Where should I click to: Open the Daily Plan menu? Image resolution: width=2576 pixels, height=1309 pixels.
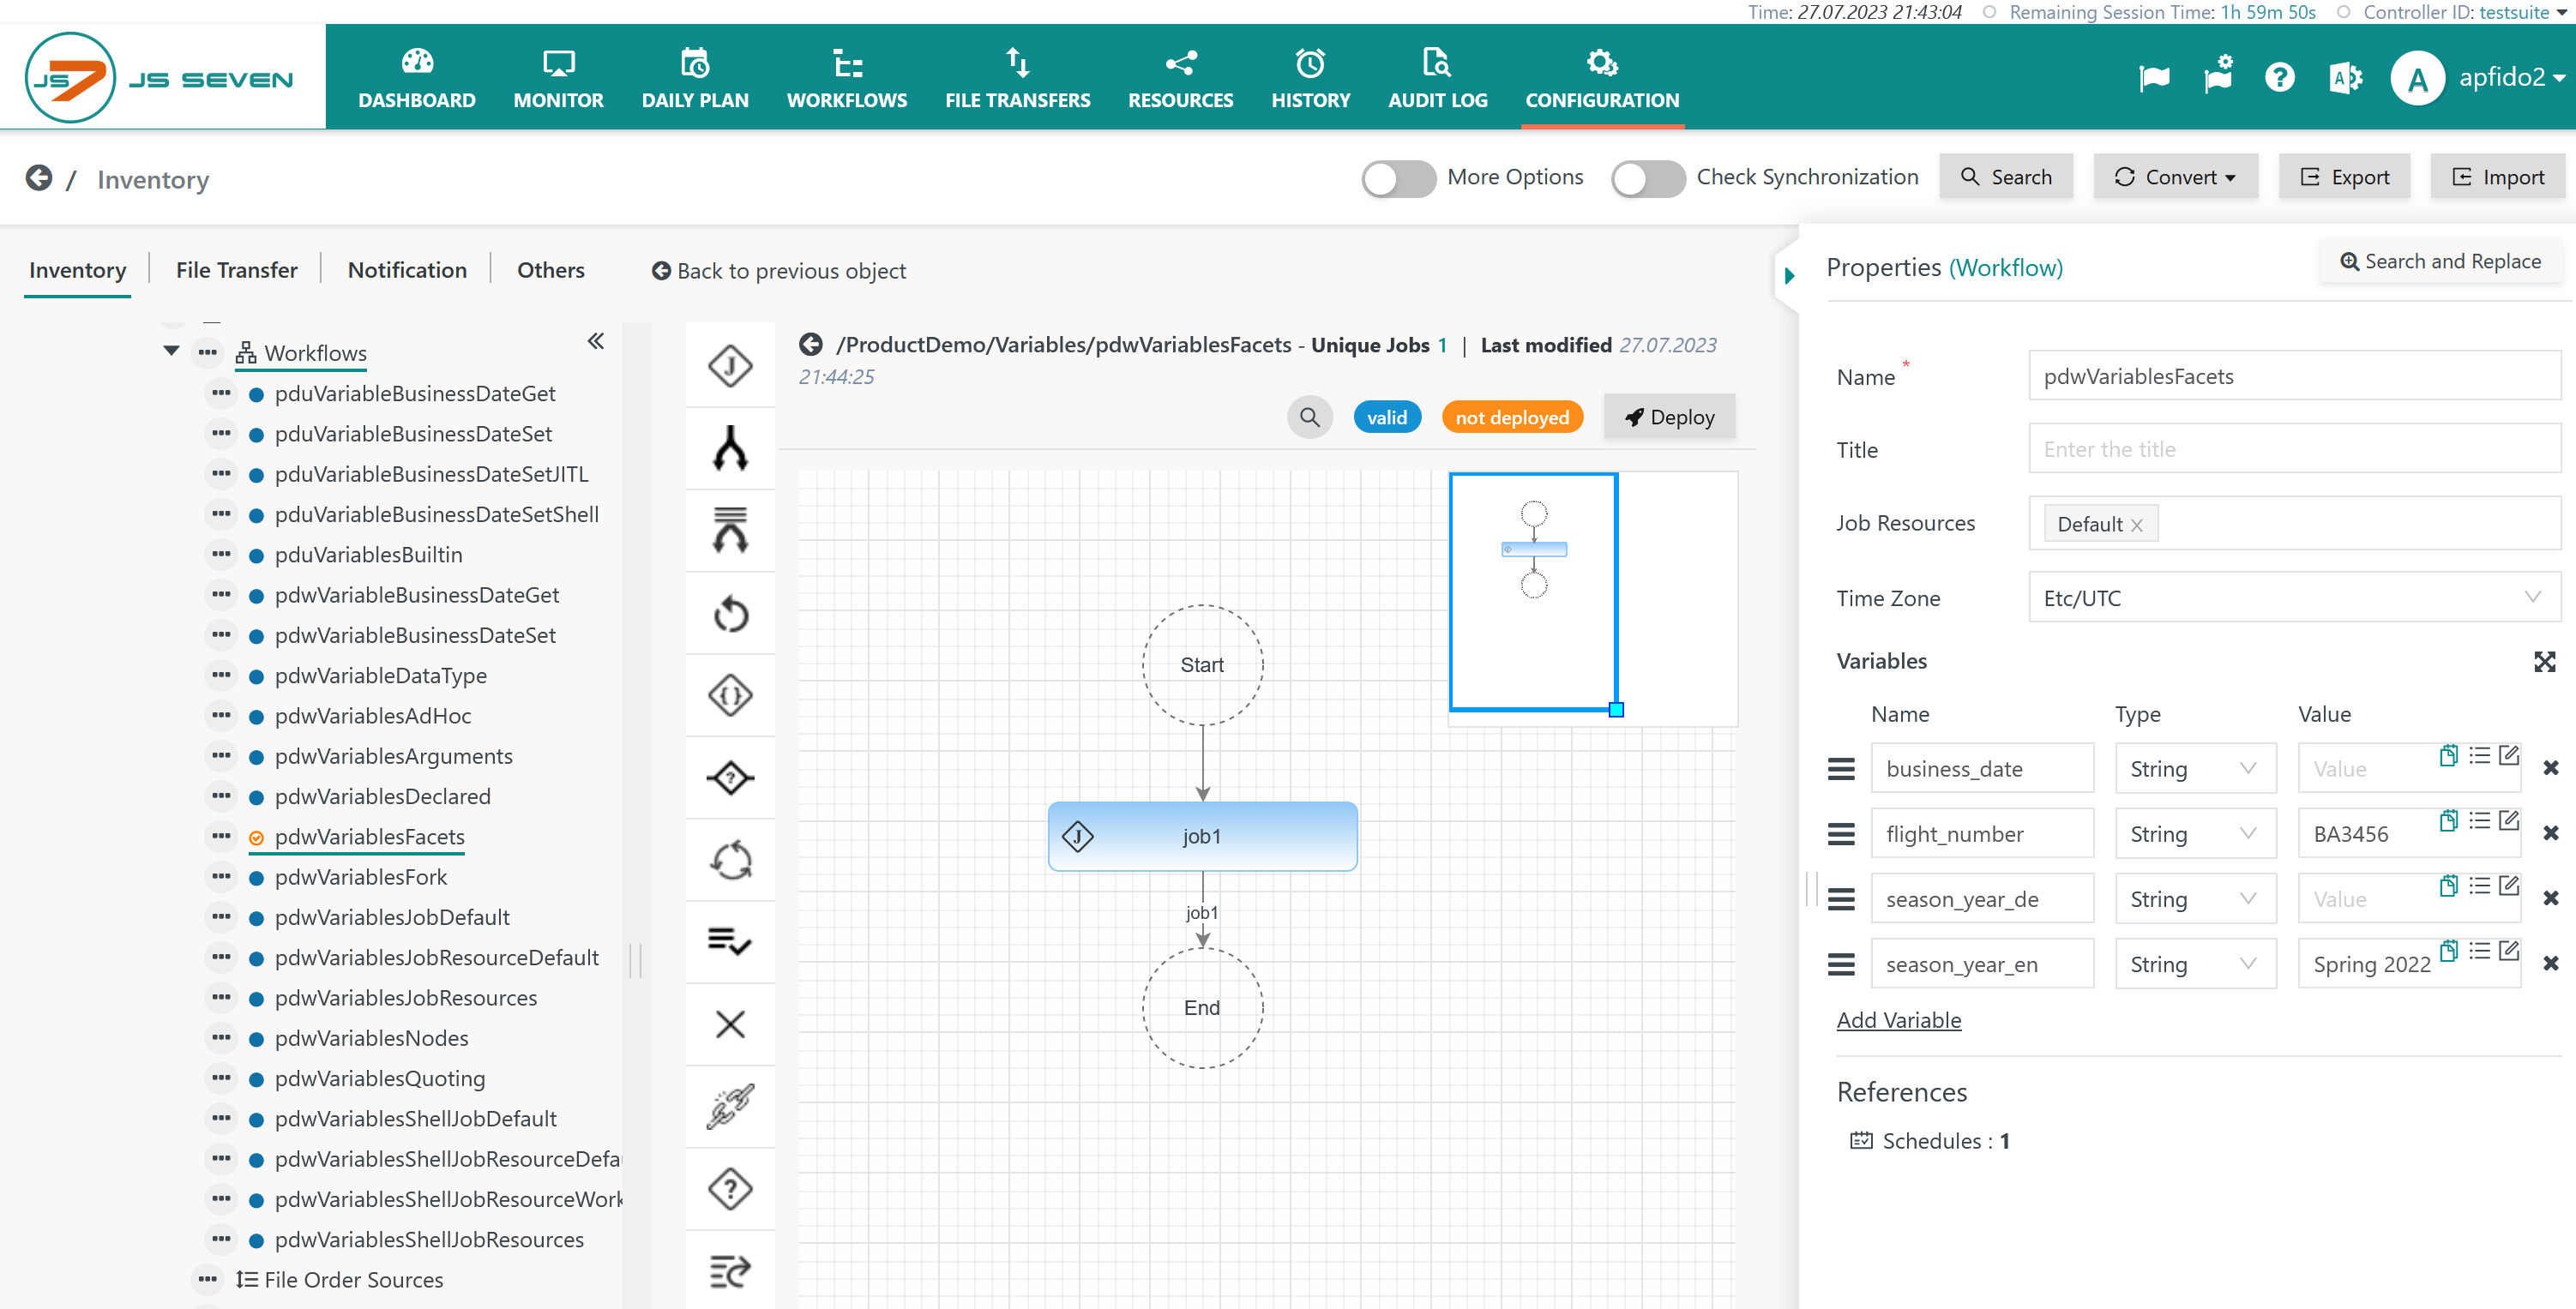pos(695,77)
